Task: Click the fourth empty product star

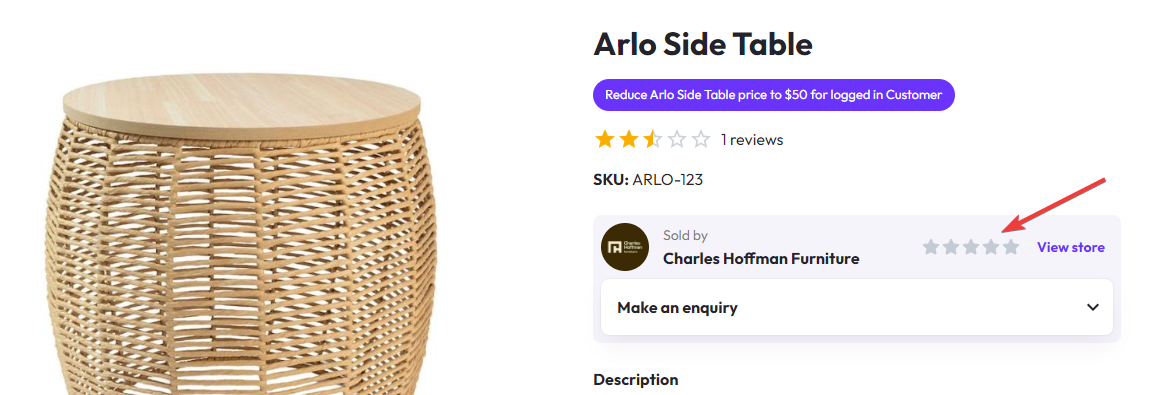Action: 677,139
